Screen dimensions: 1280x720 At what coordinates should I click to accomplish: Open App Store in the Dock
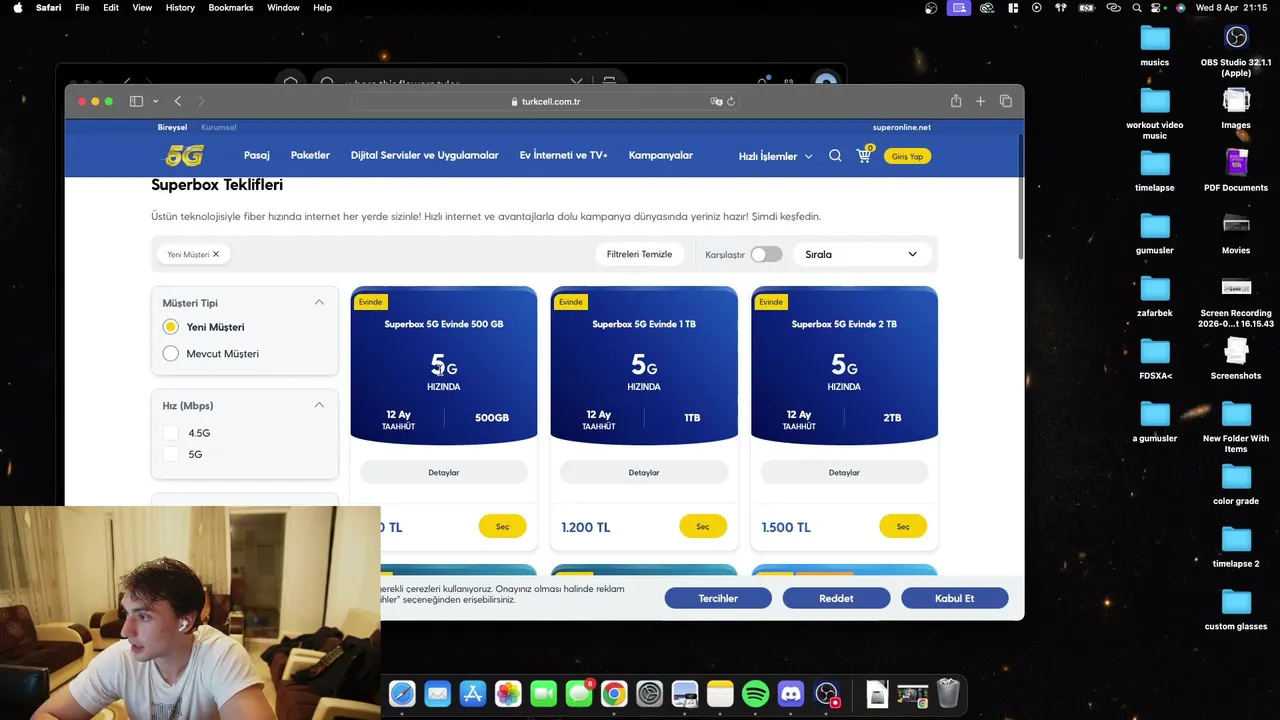472,693
